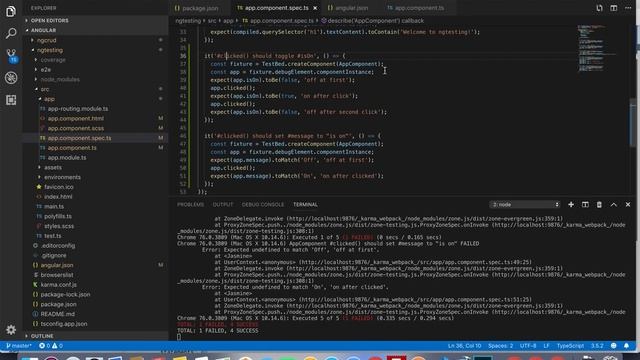This screenshot has width=640, height=360.
Task: Close the app.component.spec.ts tab
Action: coord(315,8)
